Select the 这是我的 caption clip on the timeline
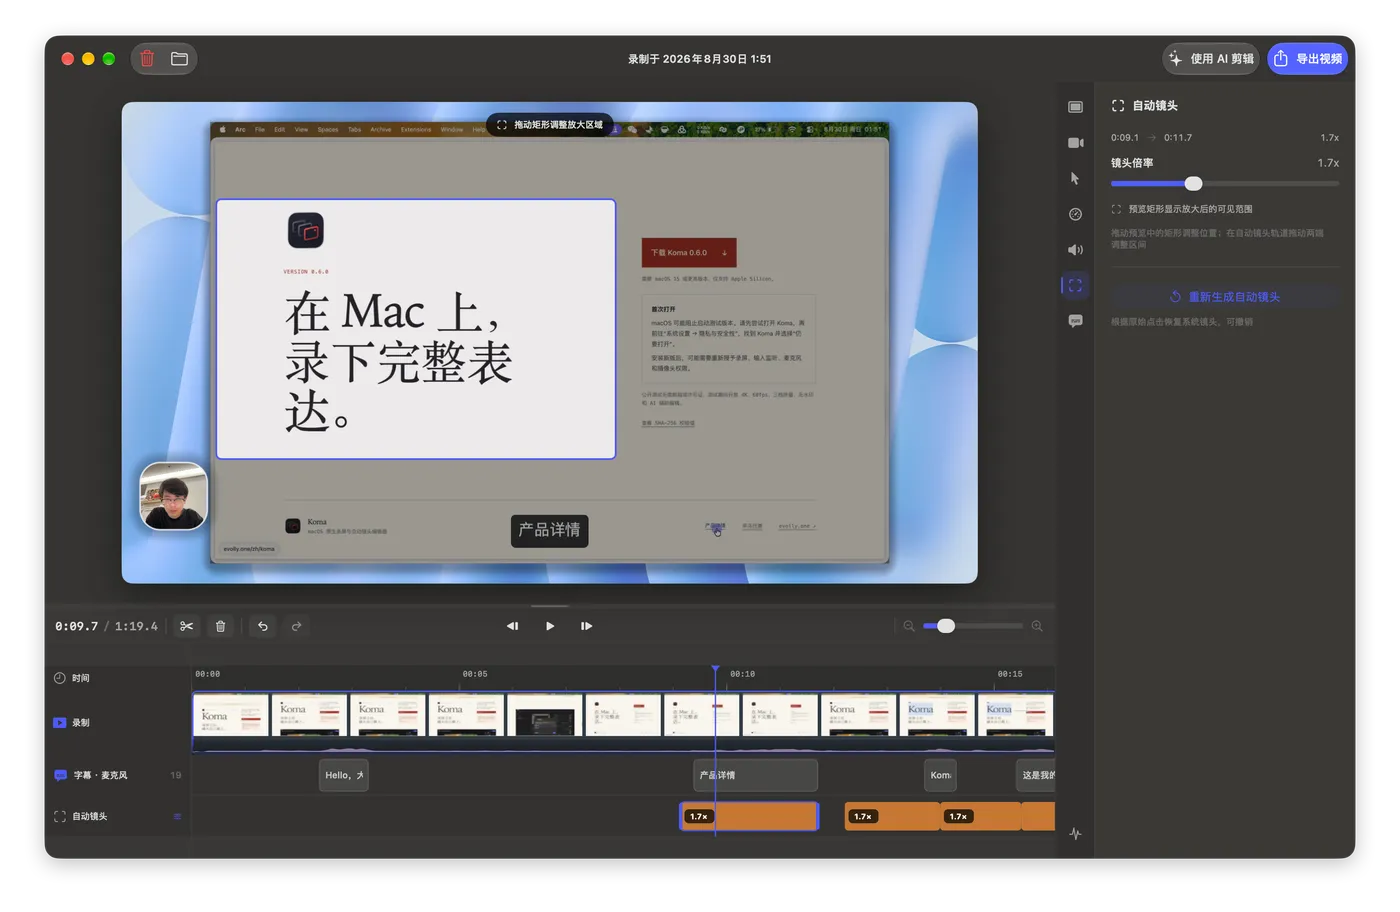The height and width of the screenshot is (912, 1400). (x=1035, y=775)
